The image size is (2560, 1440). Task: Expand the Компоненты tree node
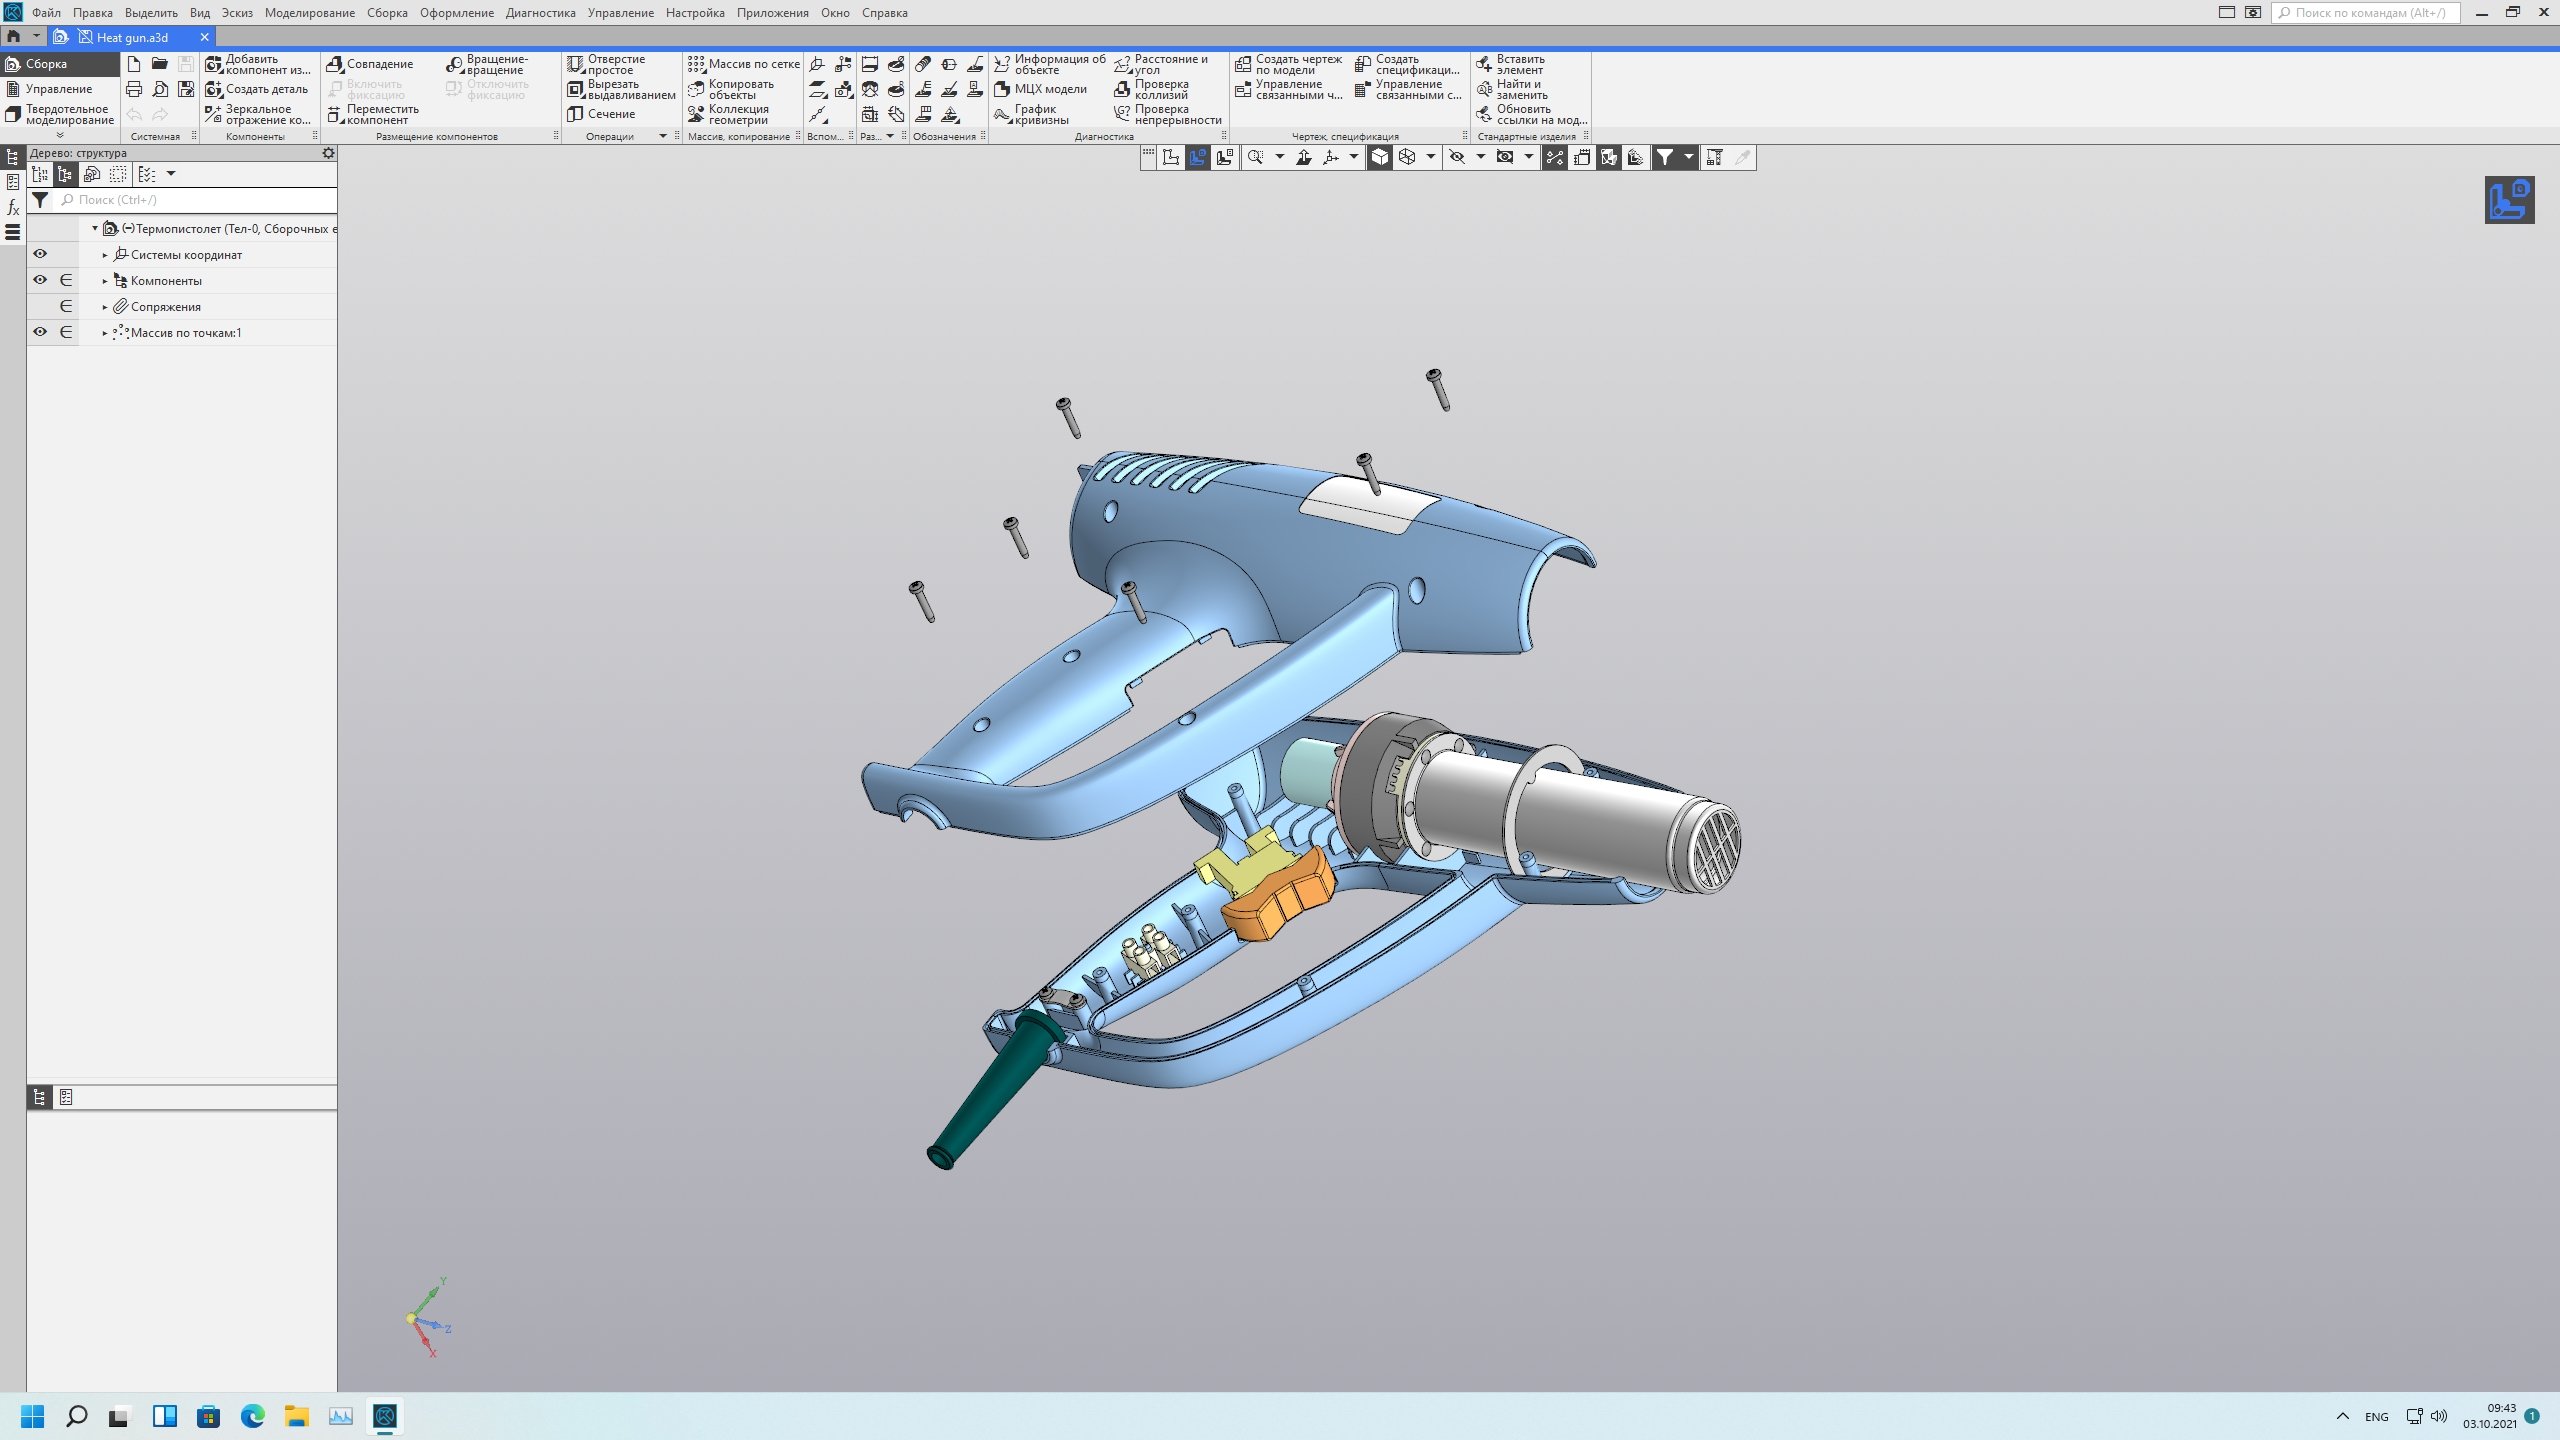tap(105, 281)
